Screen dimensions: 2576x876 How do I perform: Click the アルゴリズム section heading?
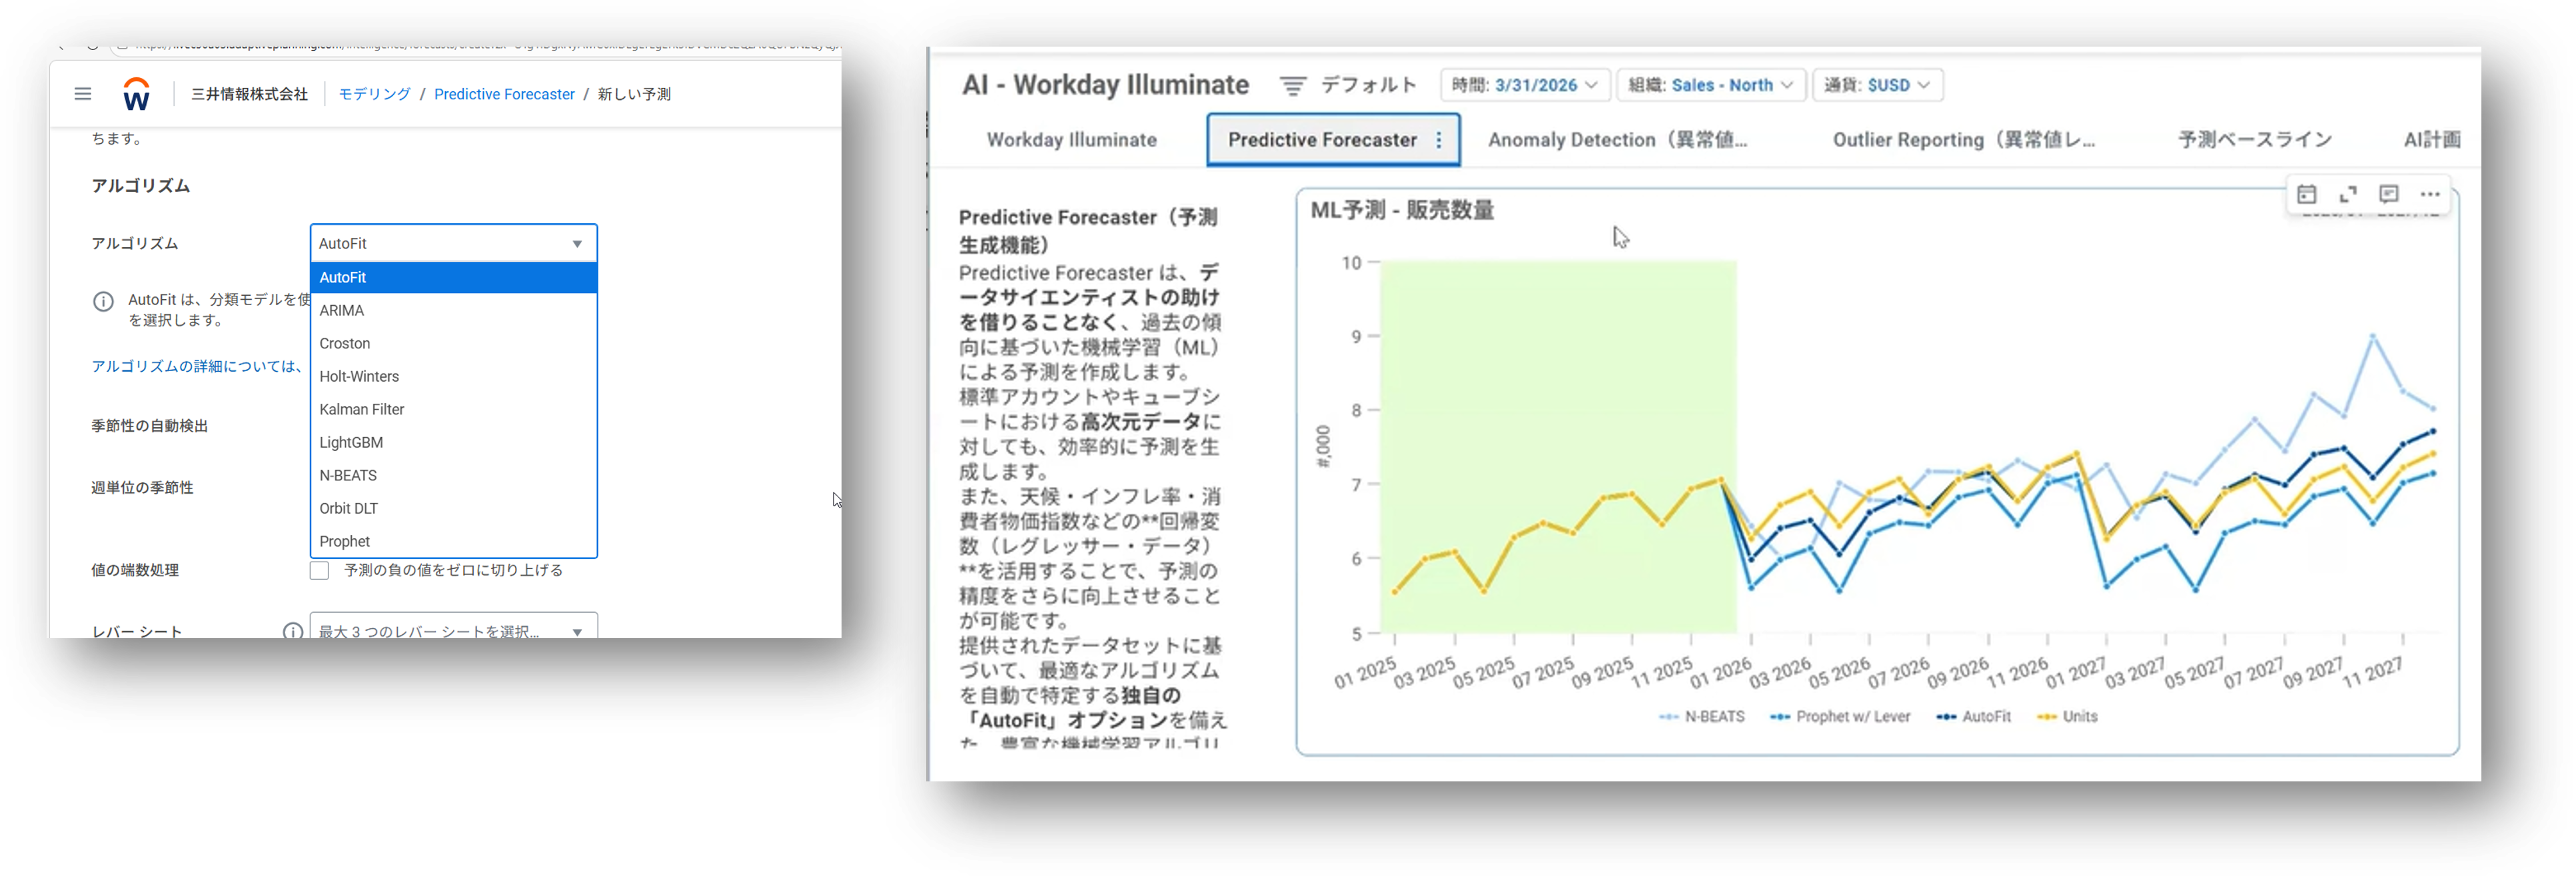pos(141,186)
